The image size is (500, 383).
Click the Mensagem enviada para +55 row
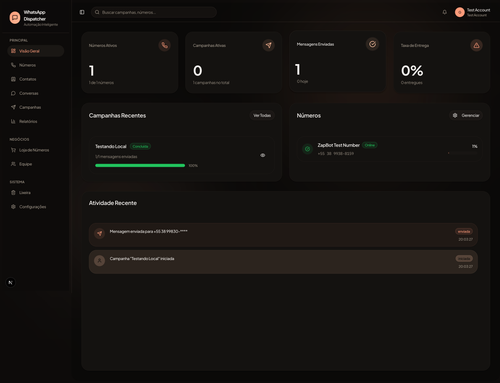283,235
